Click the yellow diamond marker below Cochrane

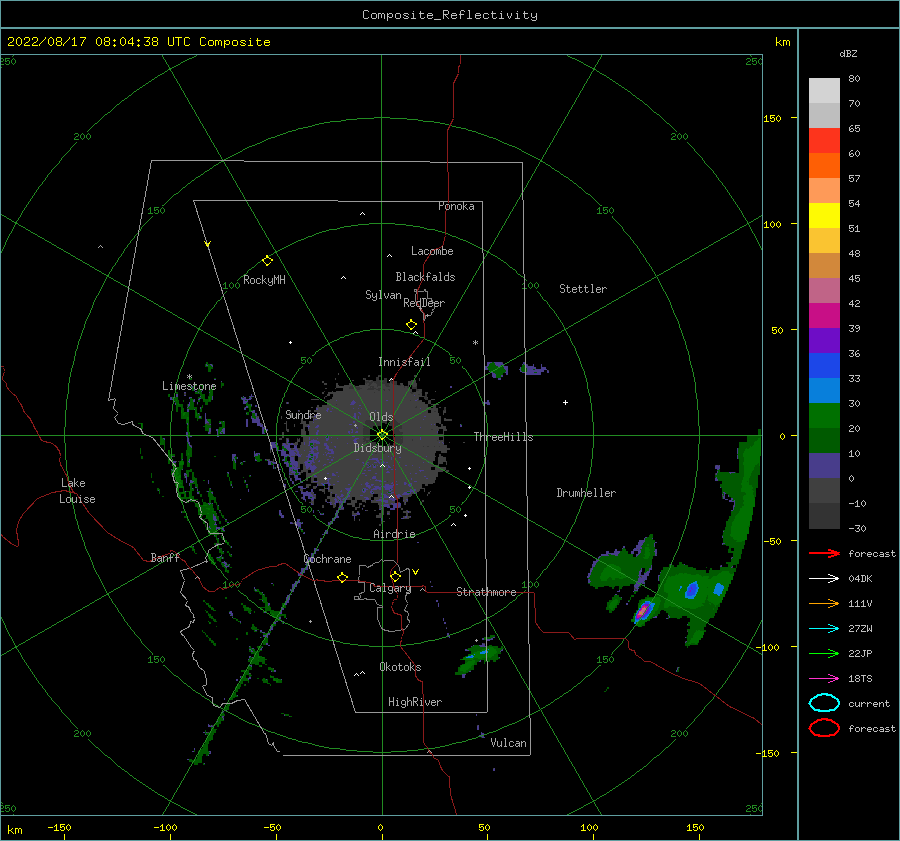pos(342,578)
